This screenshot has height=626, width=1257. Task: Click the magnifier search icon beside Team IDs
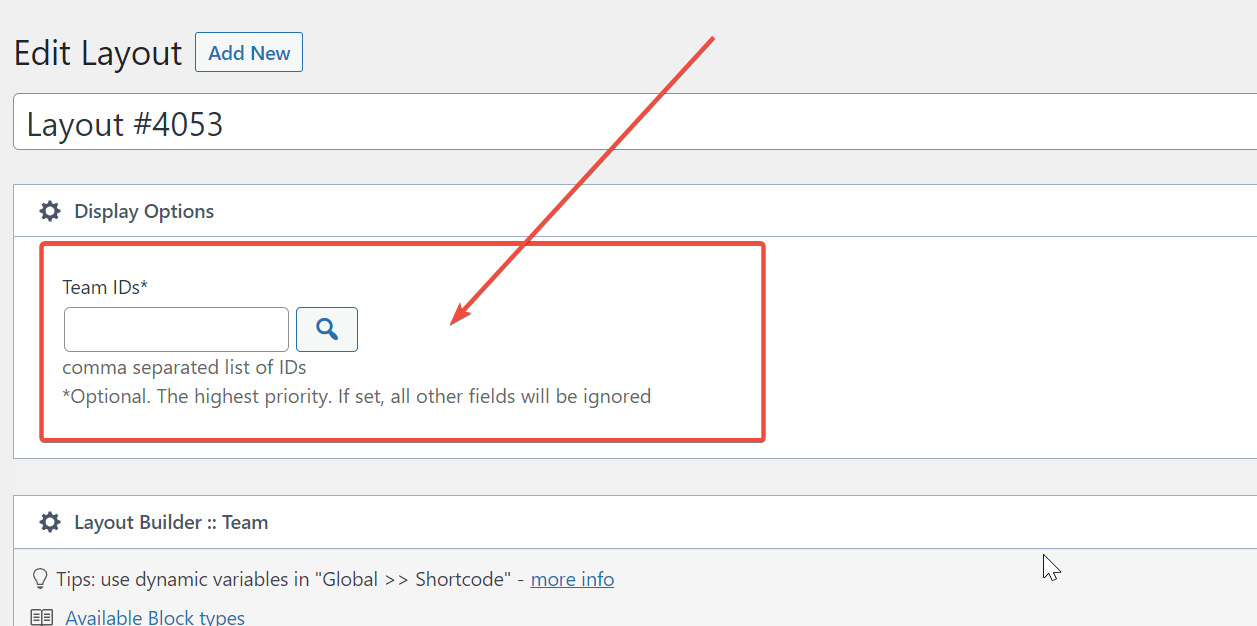pos(327,329)
